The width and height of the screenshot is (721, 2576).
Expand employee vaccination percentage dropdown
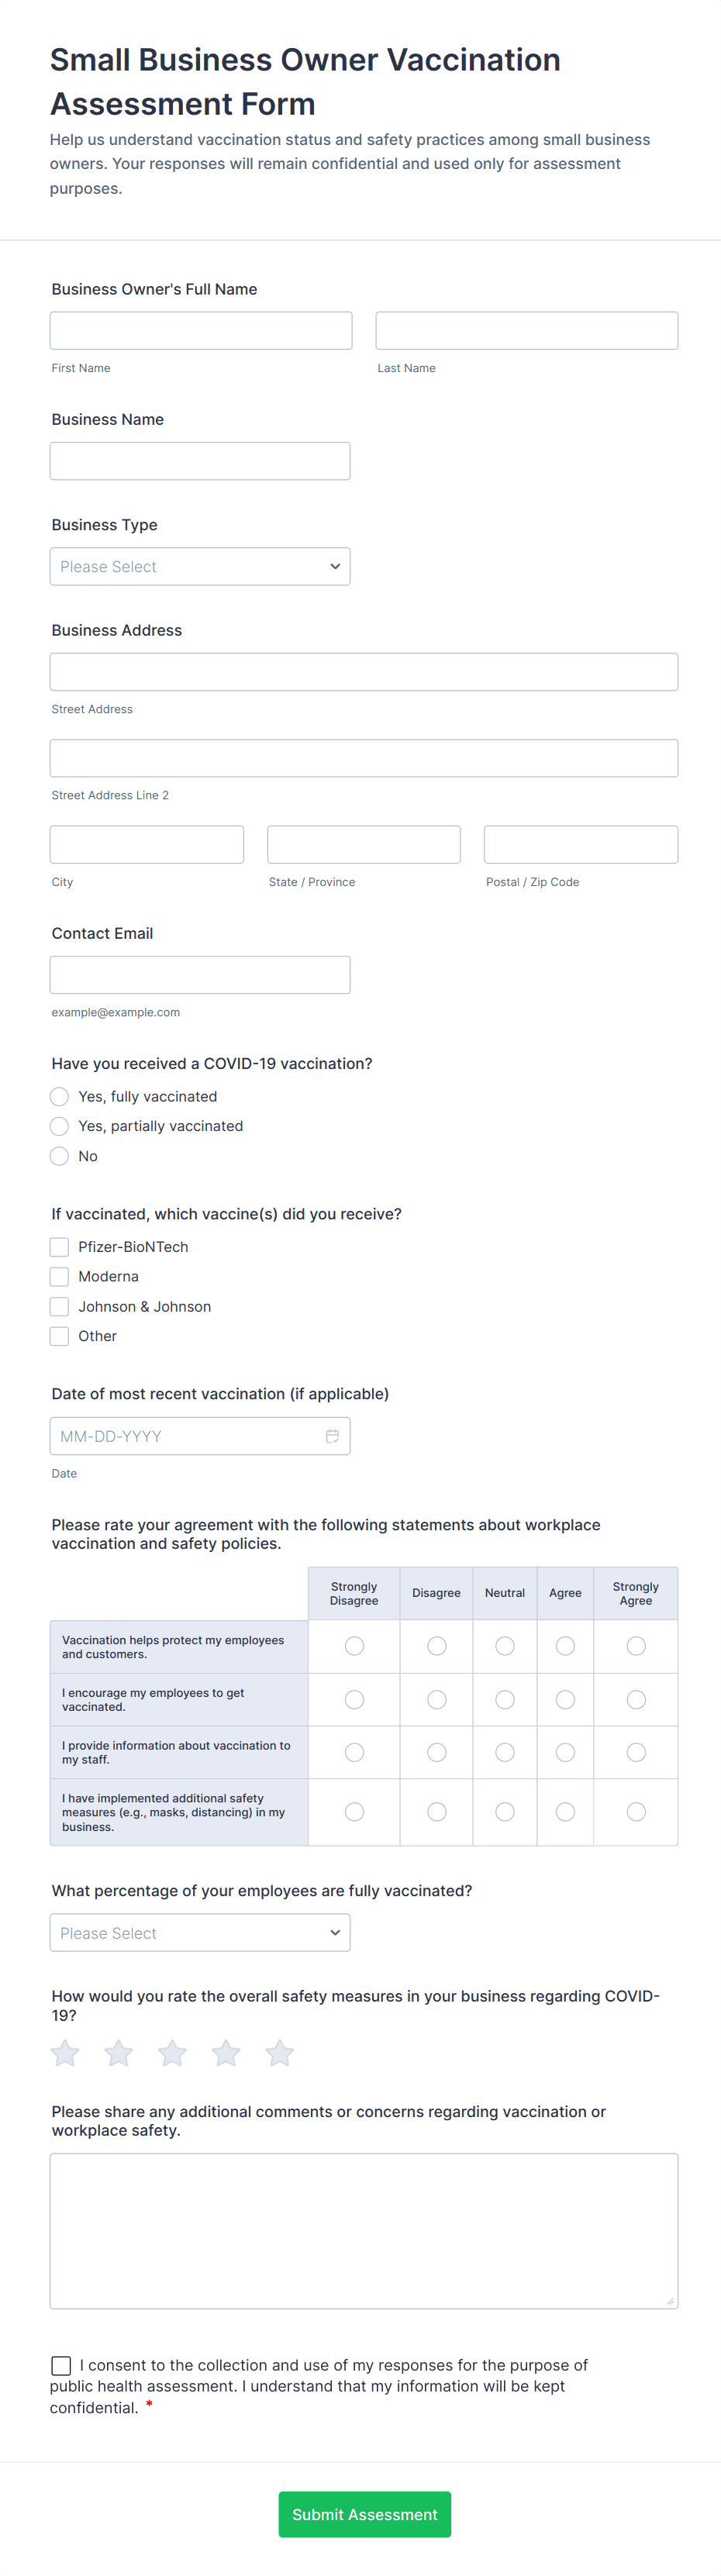200,1932
